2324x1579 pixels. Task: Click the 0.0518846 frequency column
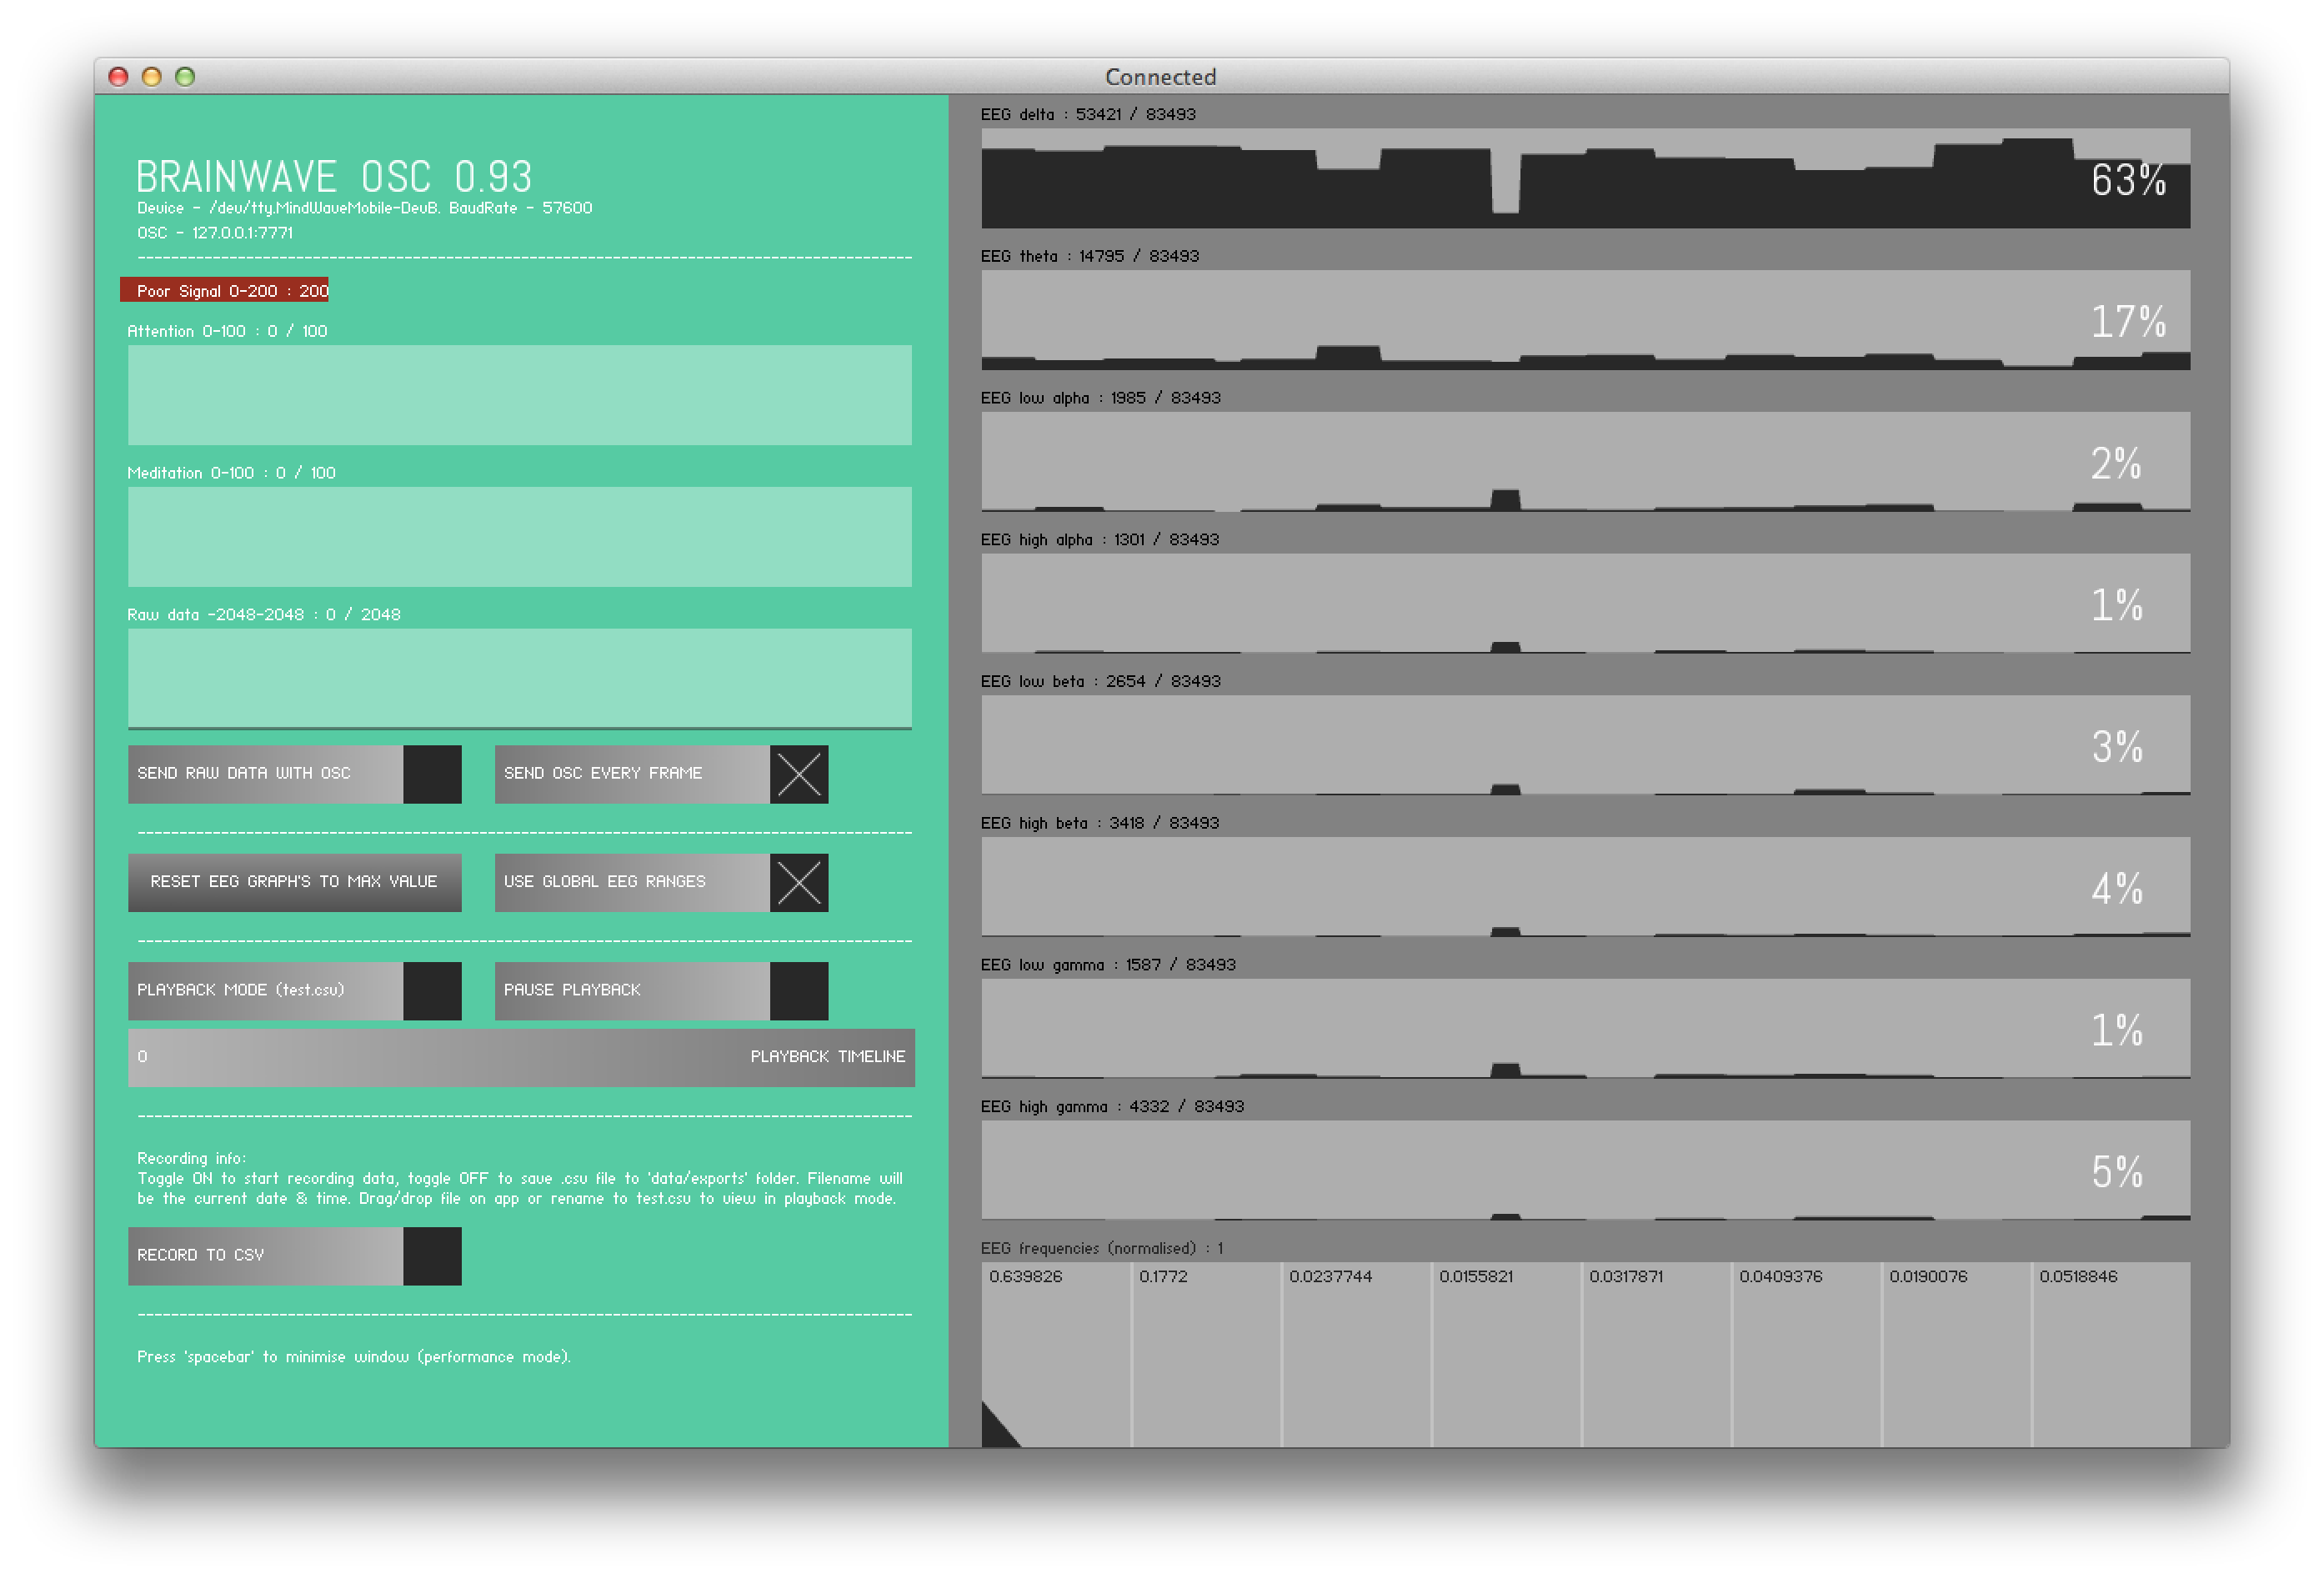coord(2111,1355)
